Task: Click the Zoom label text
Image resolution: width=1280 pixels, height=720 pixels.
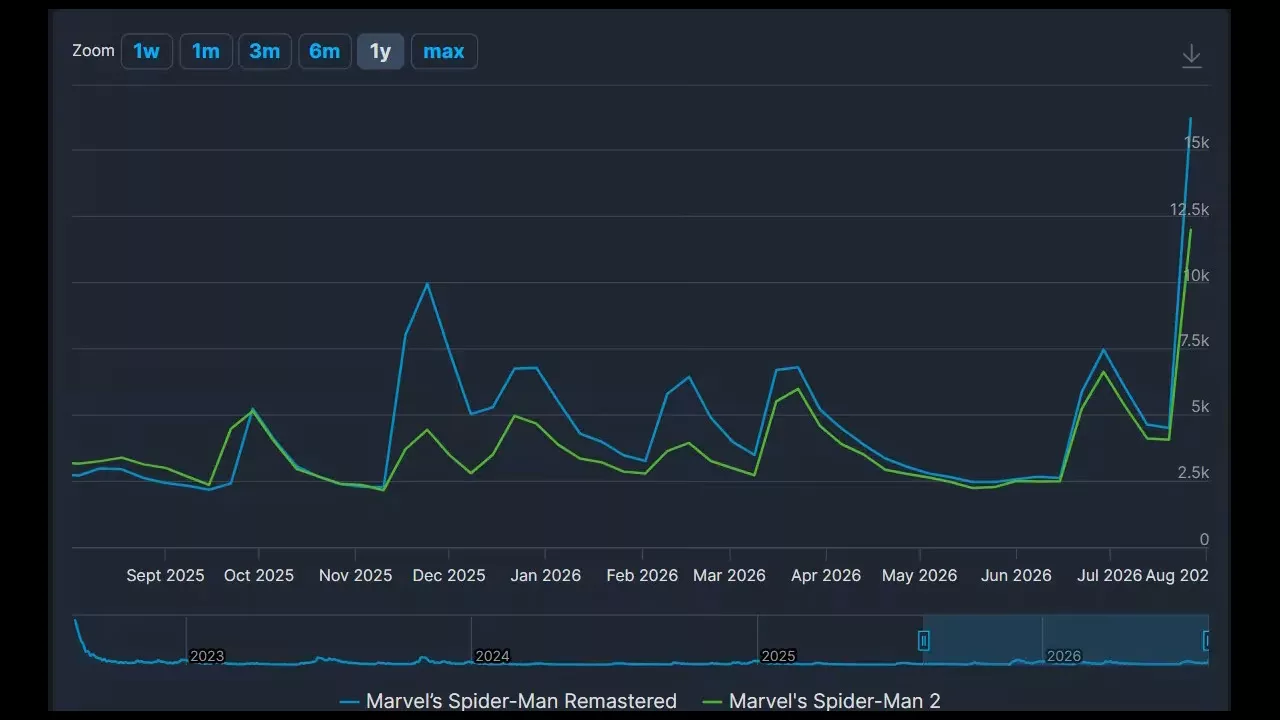Action: (93, 50)
